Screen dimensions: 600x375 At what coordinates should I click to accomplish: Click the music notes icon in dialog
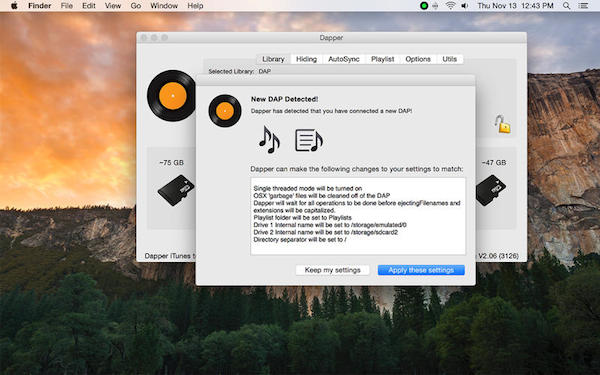pos(269,140)
